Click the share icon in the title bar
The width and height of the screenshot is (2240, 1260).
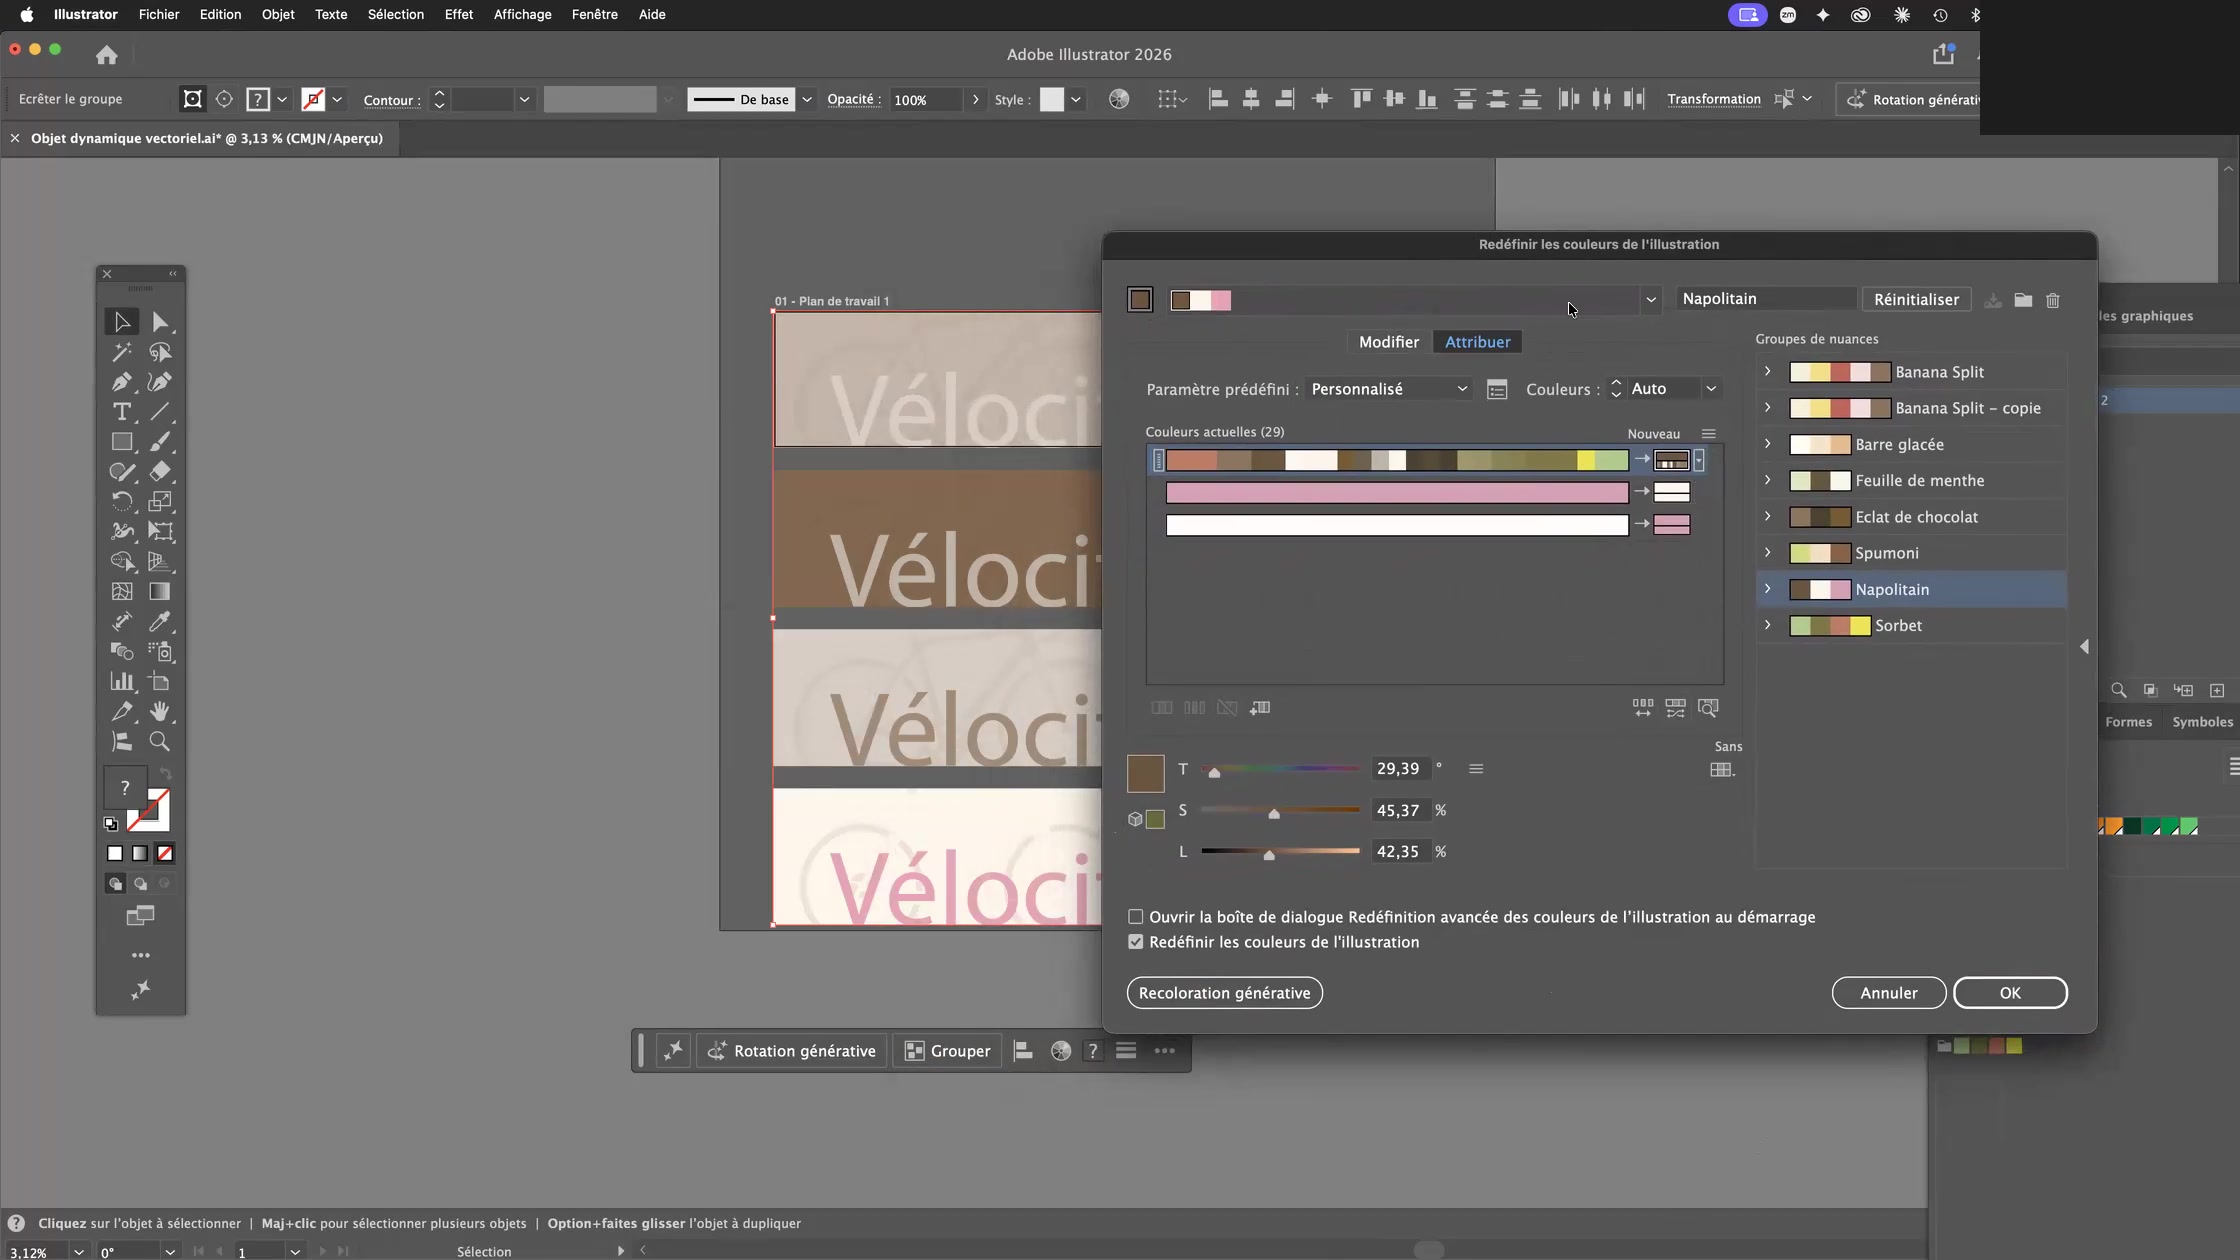[x=1944, y=54]
